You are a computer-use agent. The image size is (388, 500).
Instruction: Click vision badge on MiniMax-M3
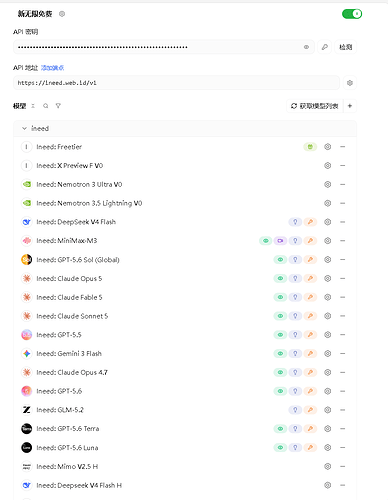(266, 241)
